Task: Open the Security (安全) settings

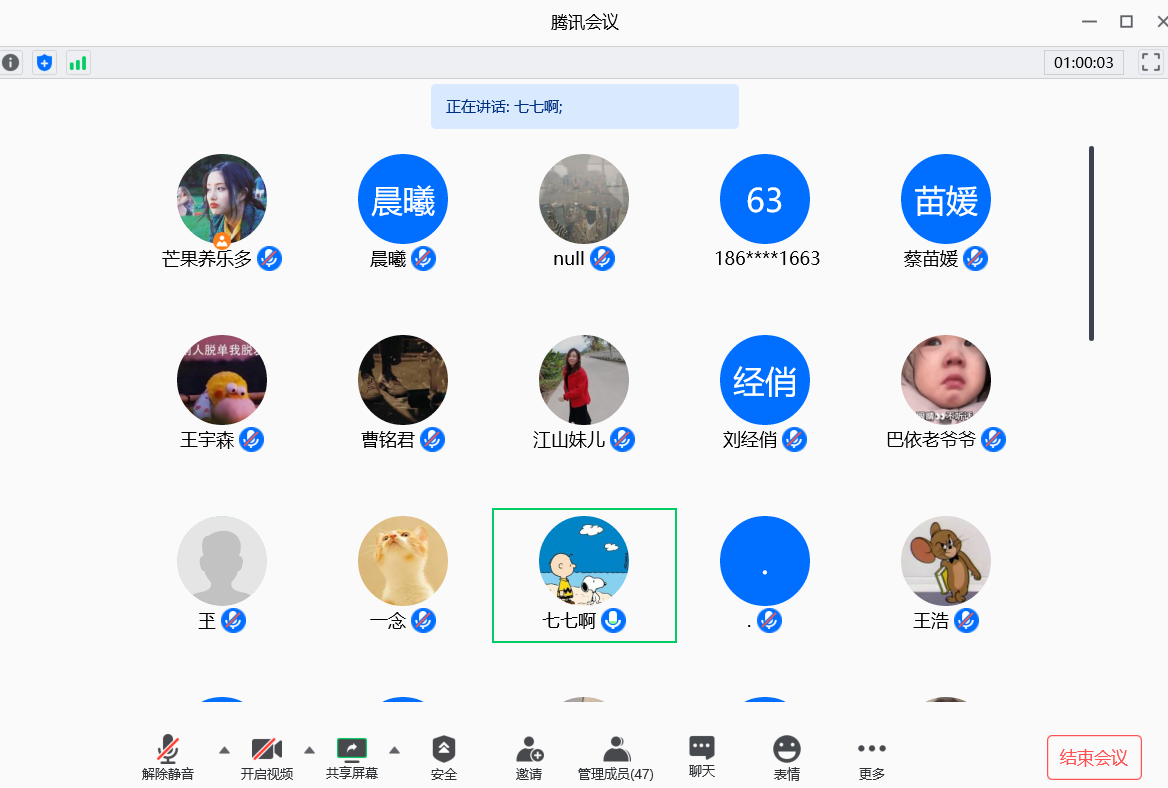Action: (444, 758)
